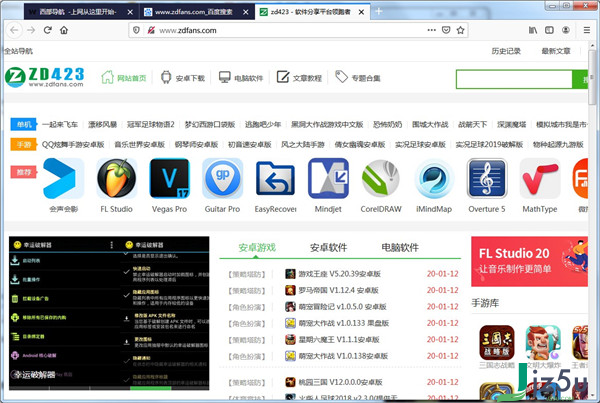Select the 安卓游戏 tab
The width and height of the screenshot is (600, 403).
click(x=257, y=248)
